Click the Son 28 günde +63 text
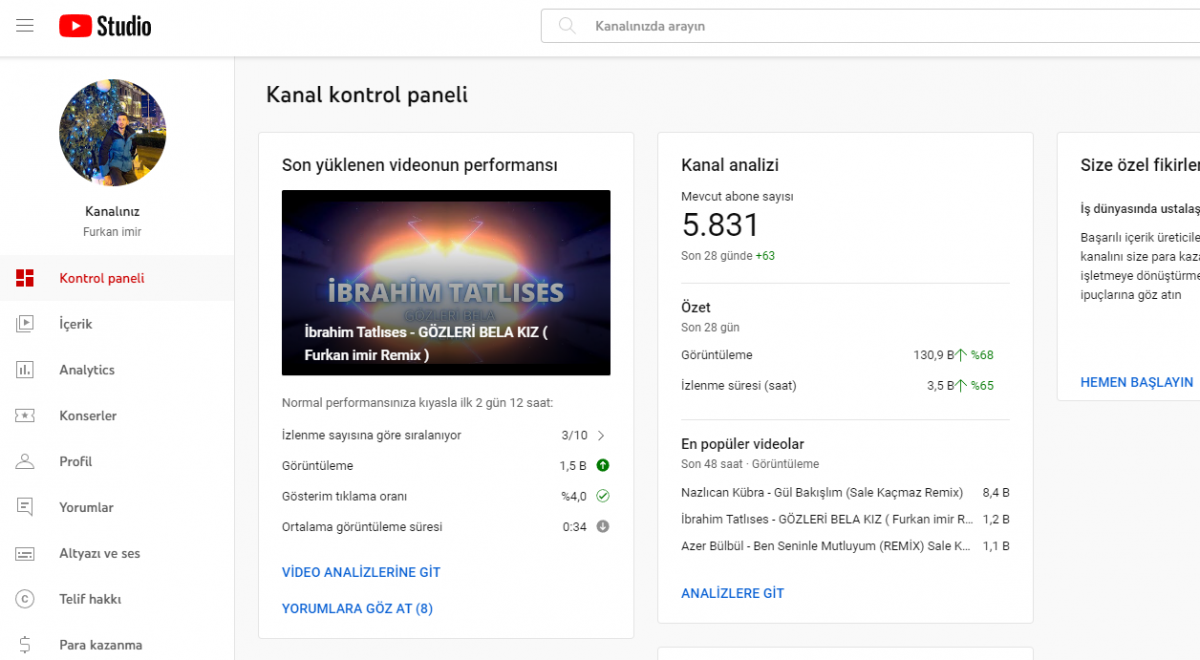The height and width of the screenshot is (660, 1200). coord(728,256)
